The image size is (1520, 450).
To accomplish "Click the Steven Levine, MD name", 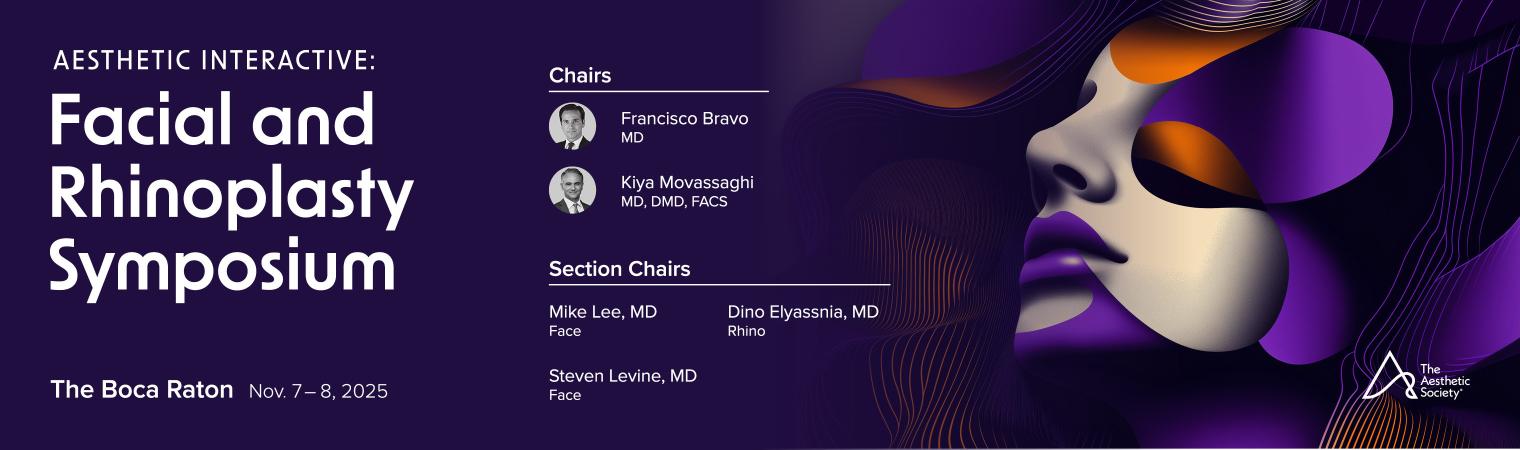I will click(x=623, y=376).
